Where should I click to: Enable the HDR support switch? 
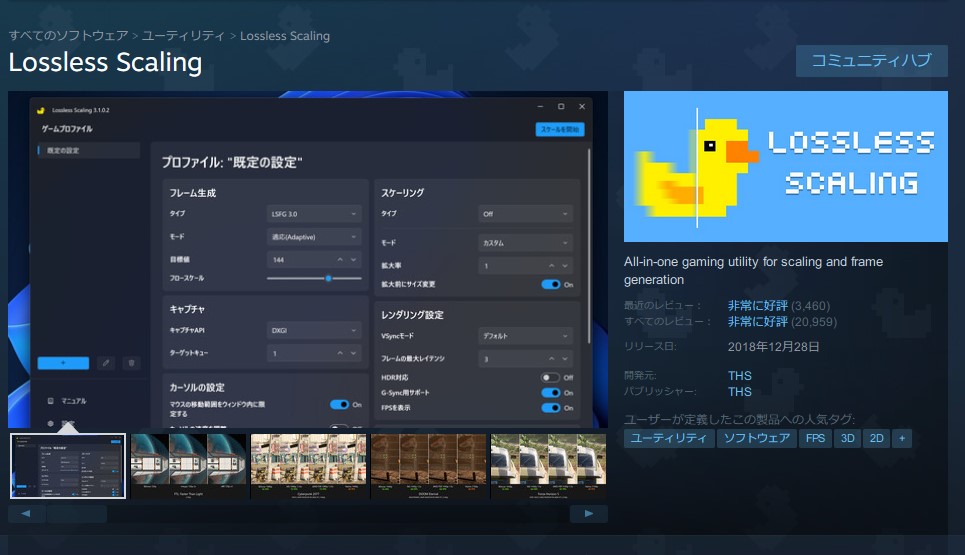[550, 377]
